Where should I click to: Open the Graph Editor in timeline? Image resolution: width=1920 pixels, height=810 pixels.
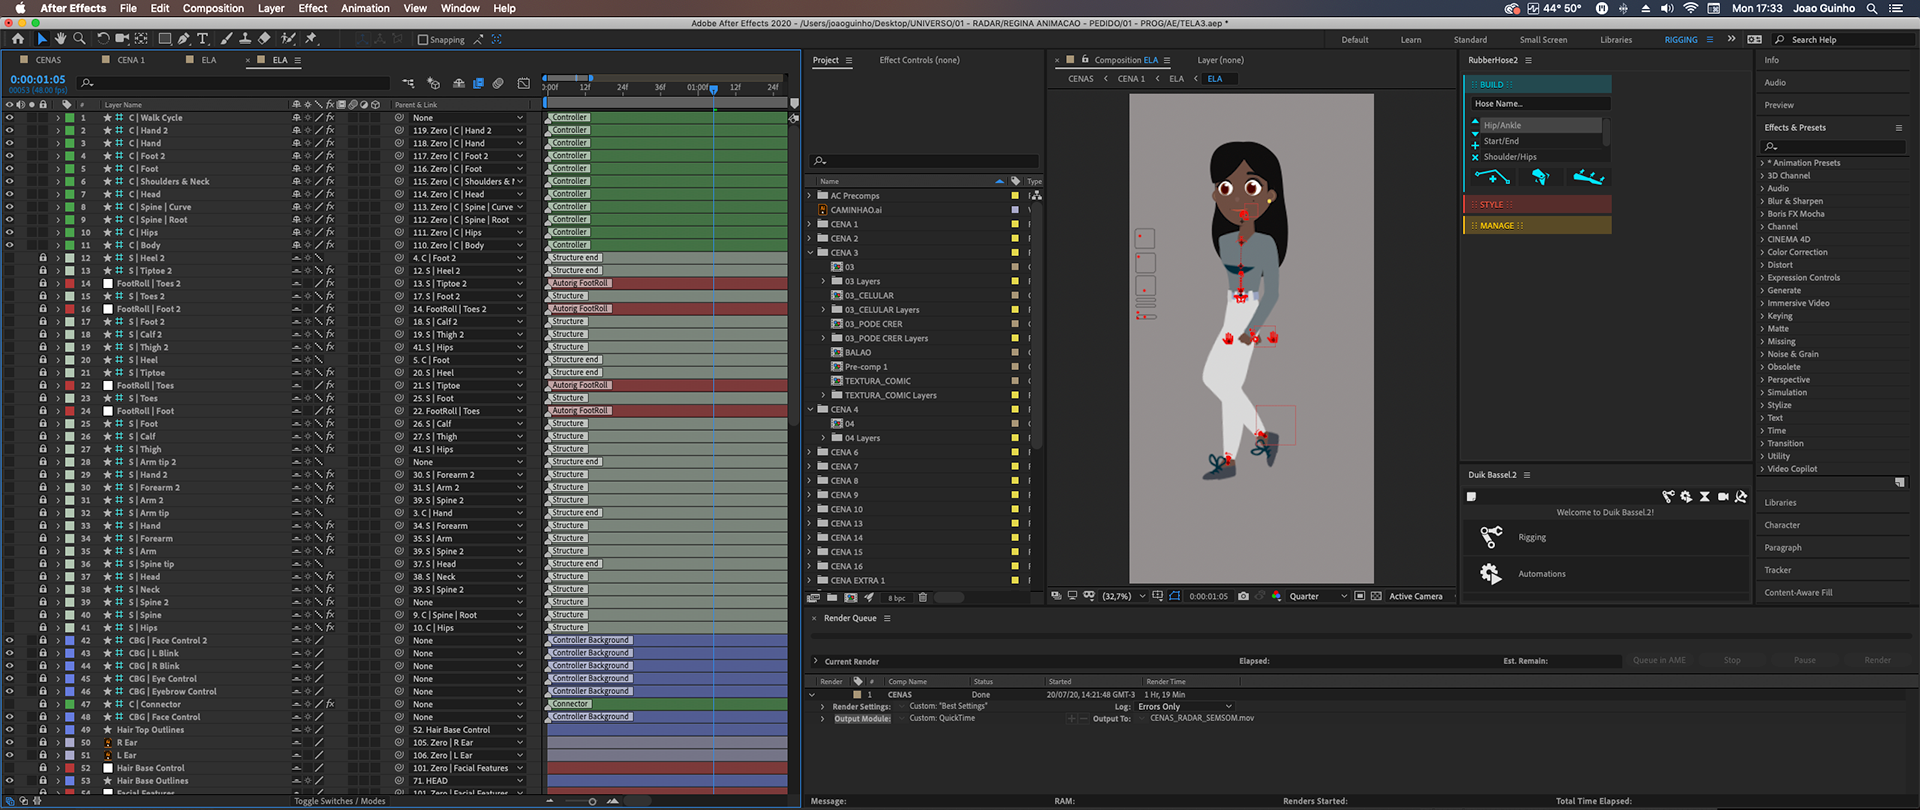pyautogui.click(x=523, y=83)
